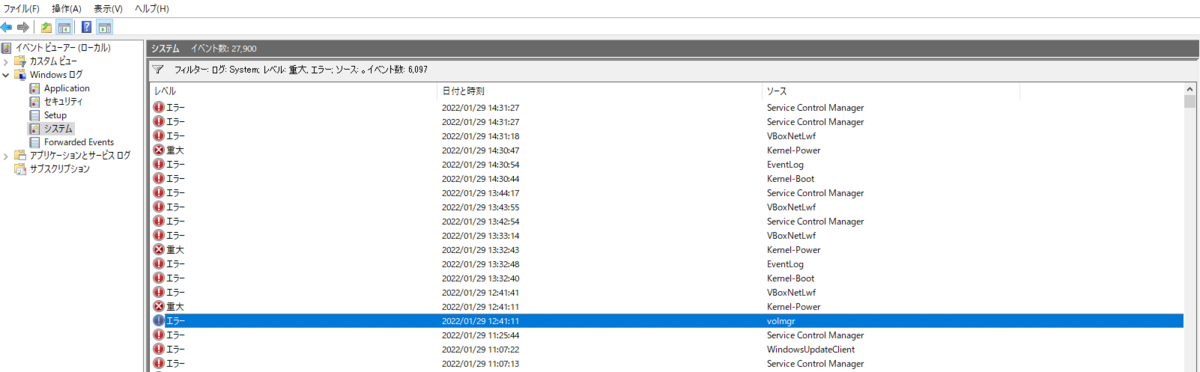Select システム in the tree
The height and width of the screenshot is (372, 1200).
coord(58,129)
